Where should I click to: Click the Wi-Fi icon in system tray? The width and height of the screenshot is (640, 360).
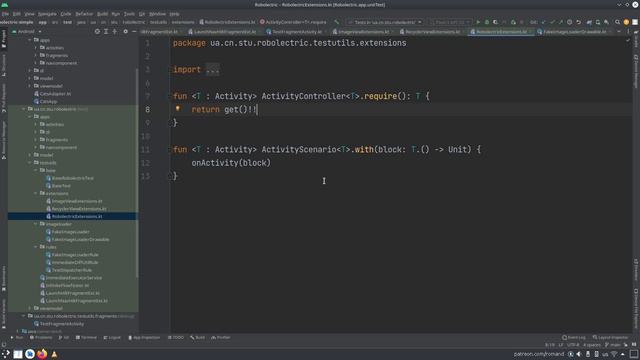point(614,354)
